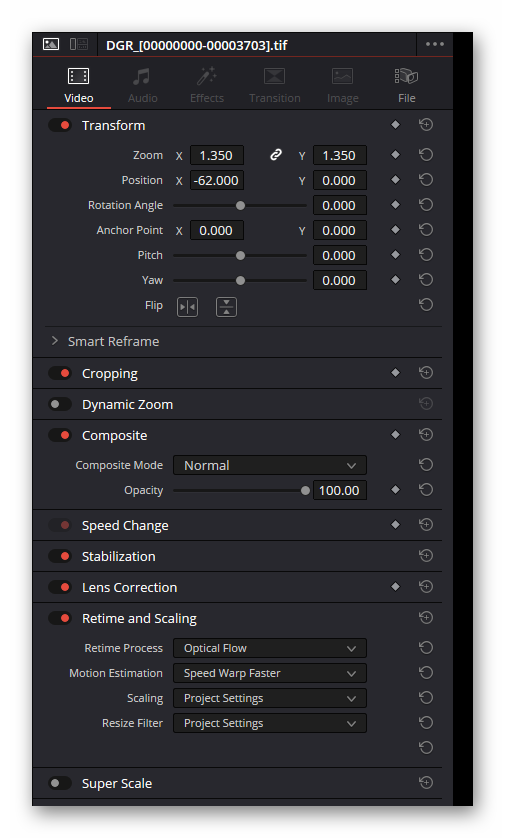Add keyframe for Rotation Angle

tap(395, 205)
